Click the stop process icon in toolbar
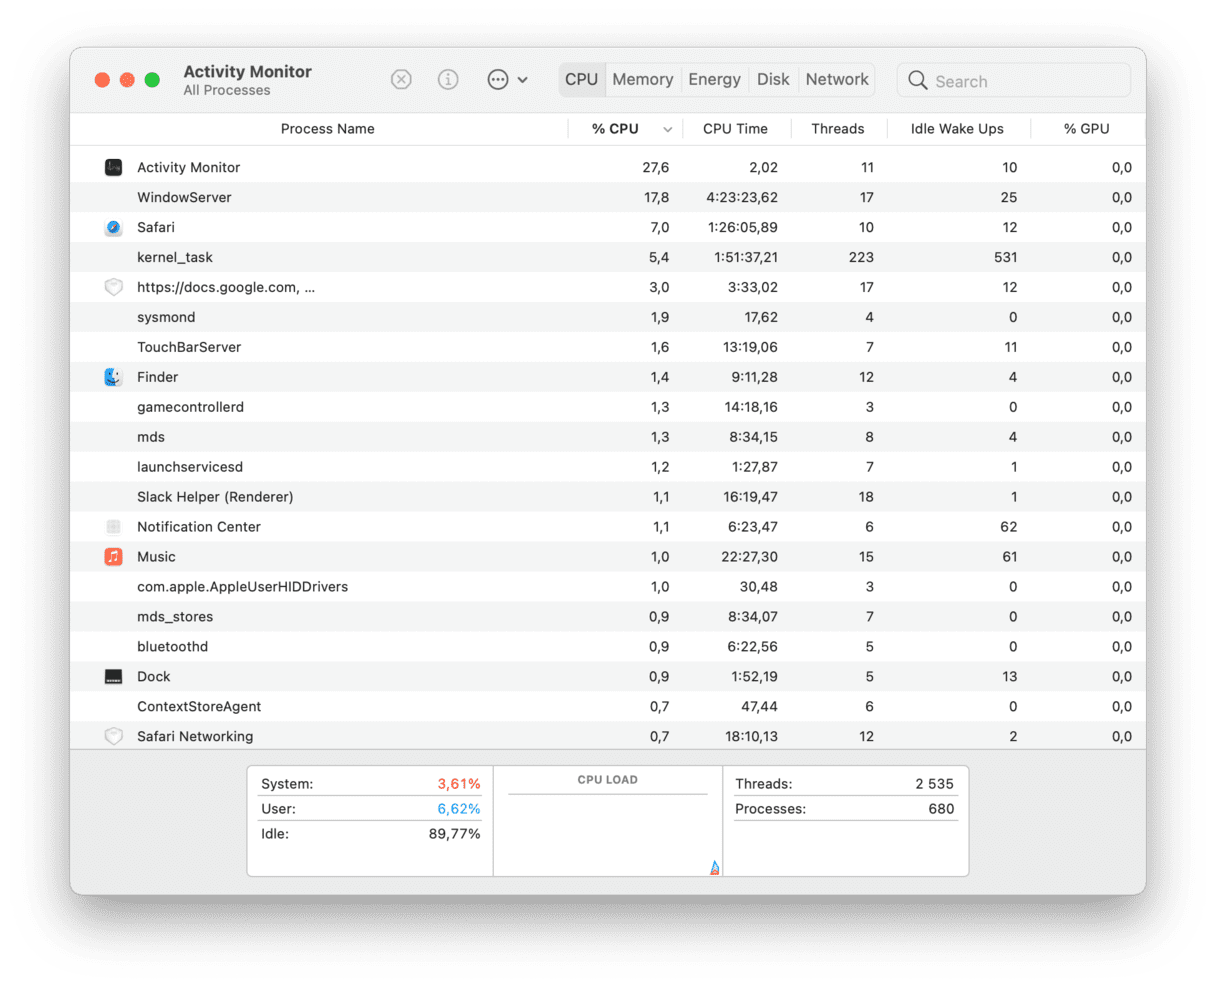Screen dimensions: 1216x987 pos(401,80)
